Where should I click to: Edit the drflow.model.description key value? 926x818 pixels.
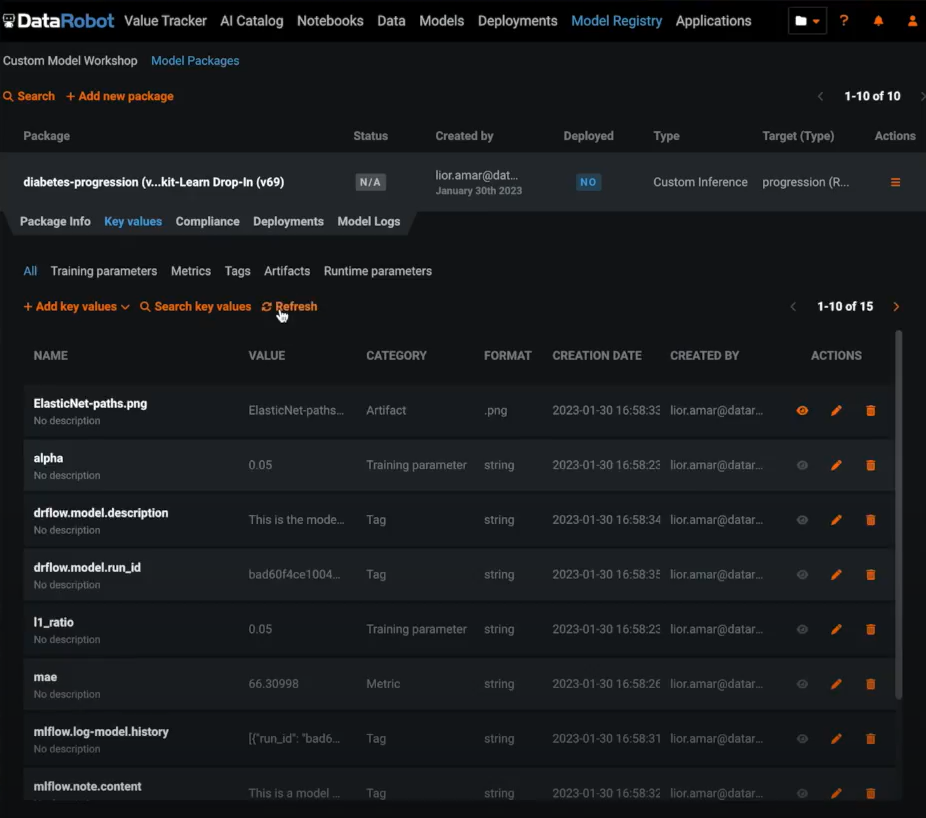coord(836,520)
